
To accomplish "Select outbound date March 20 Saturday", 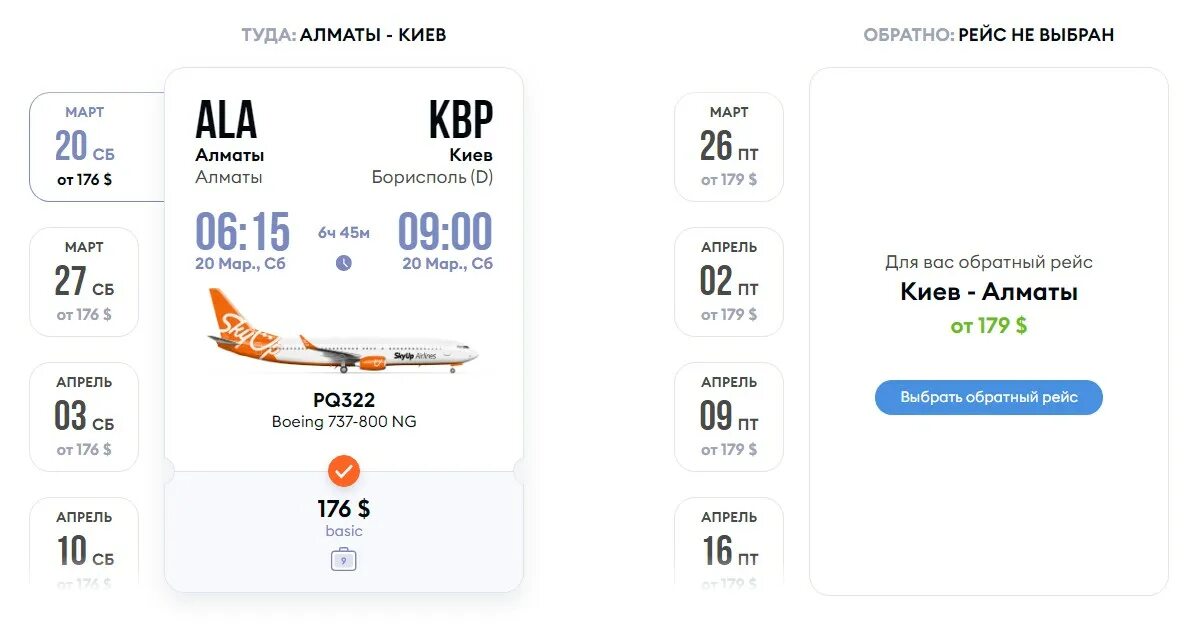I will tap(97, 147).
